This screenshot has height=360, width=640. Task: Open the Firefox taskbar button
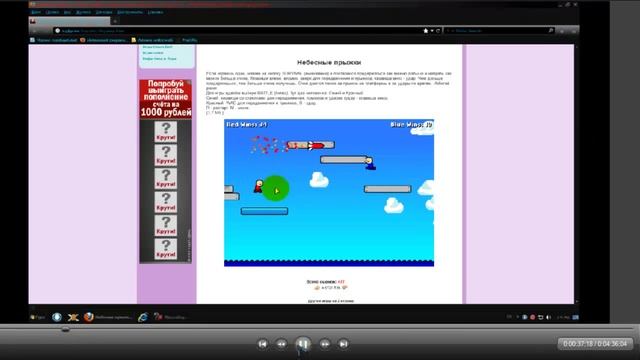click(x=109, y=317)
